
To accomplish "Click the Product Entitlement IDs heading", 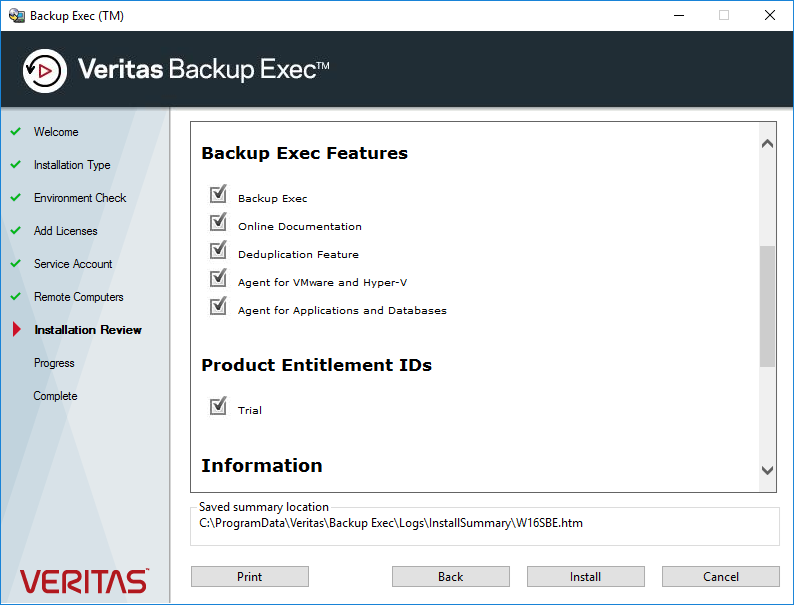I will tap(316, 365).
